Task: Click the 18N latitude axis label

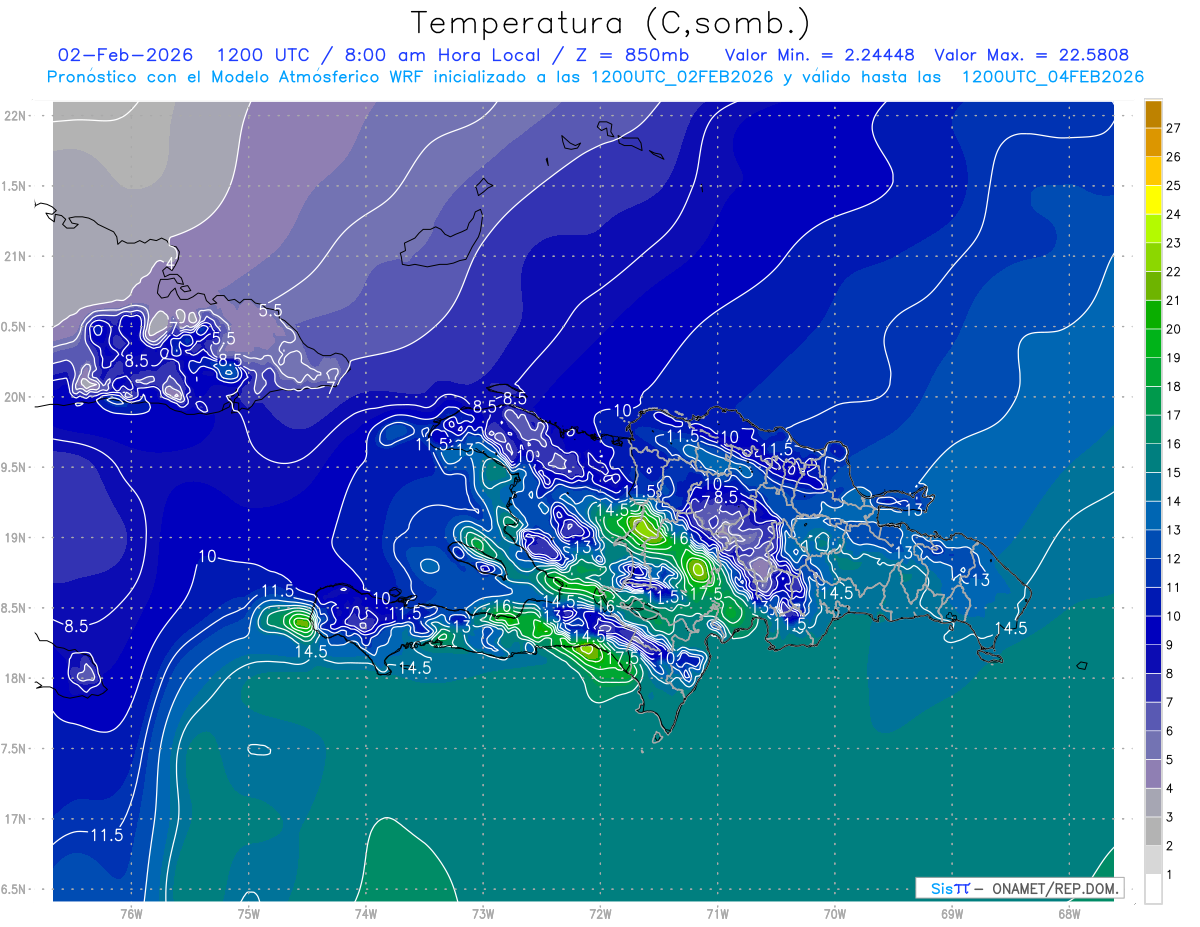Action: tap(16, 678)
